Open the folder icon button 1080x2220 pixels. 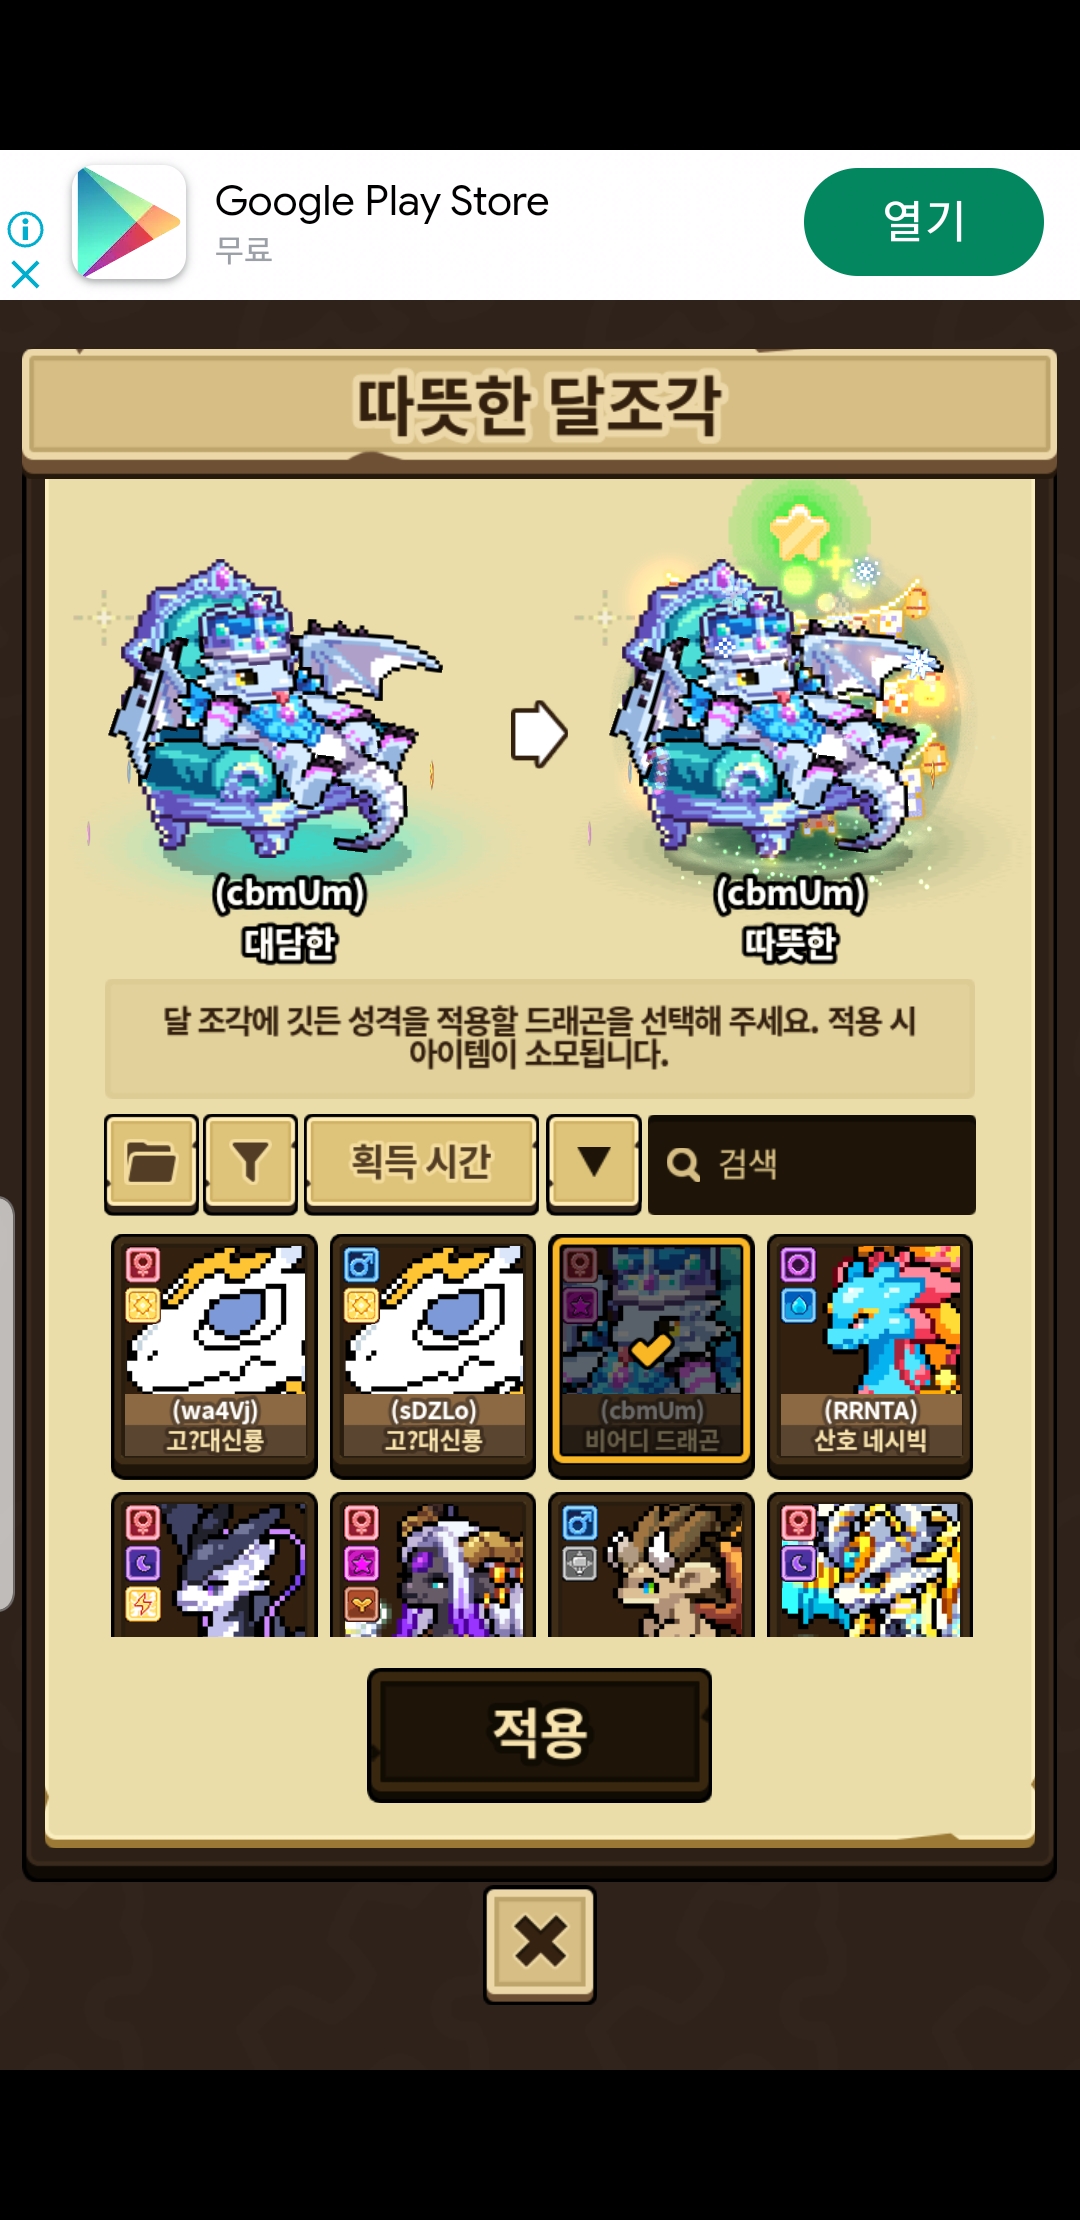pos(151,1163)
